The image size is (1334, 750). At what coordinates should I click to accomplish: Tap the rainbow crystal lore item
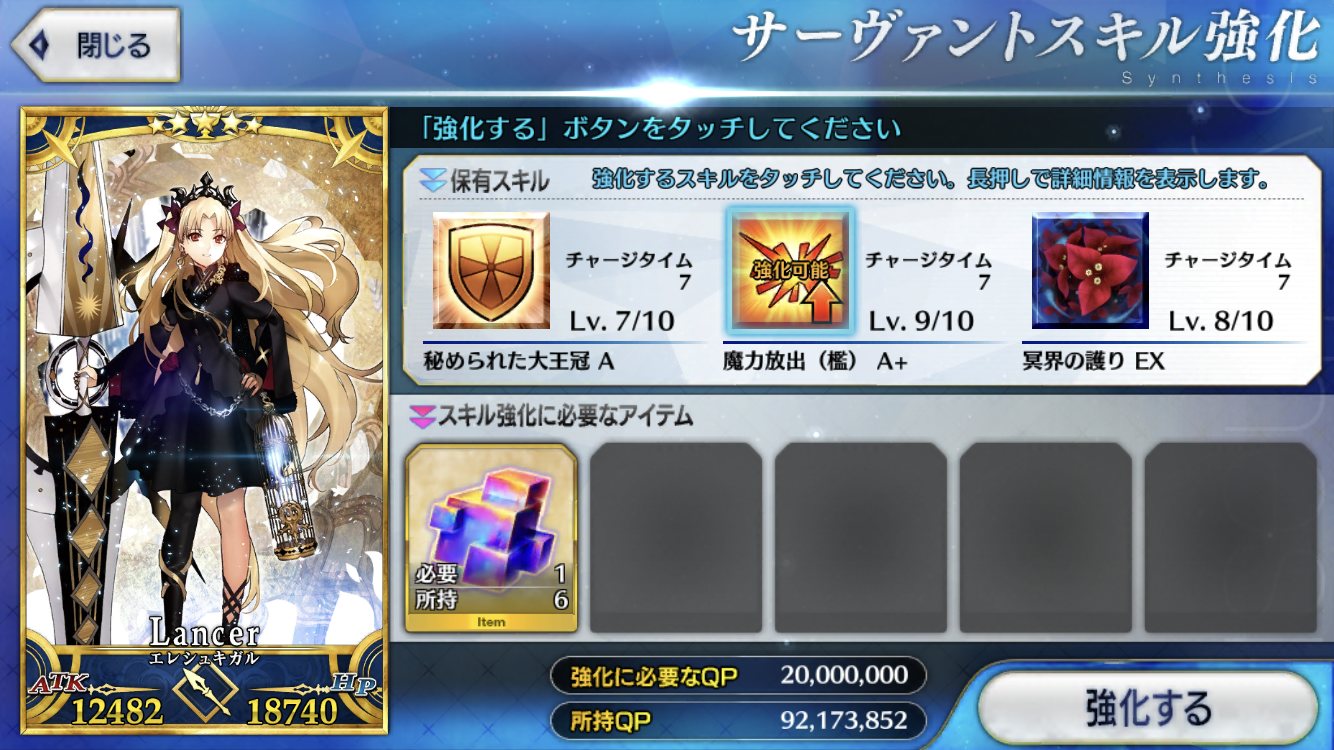coord(491,538)
